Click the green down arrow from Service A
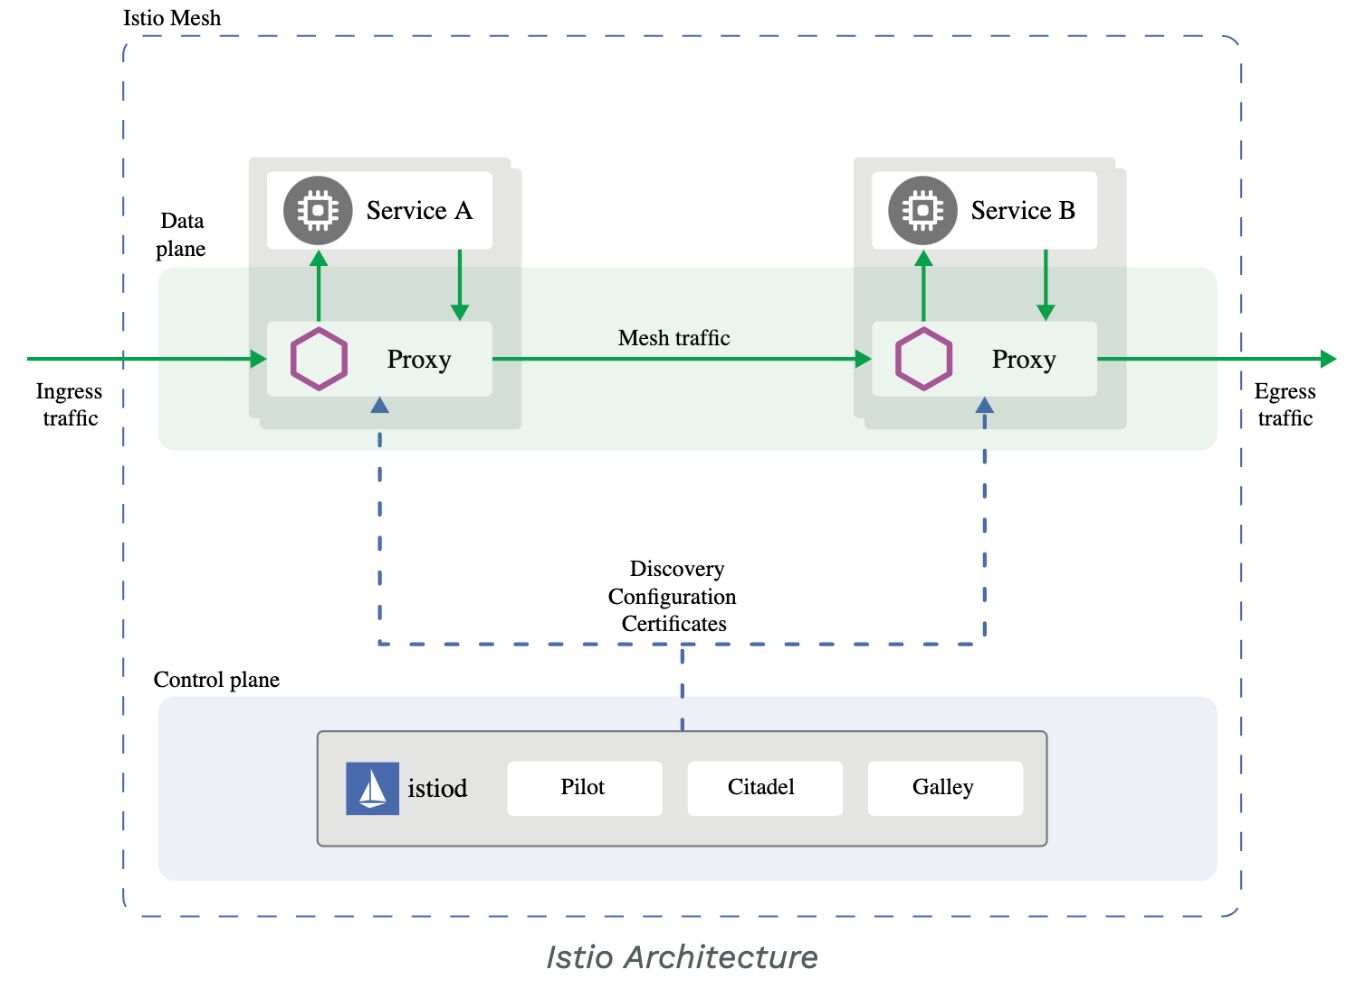The image size is (1356, 988). (x=460, y=285)
